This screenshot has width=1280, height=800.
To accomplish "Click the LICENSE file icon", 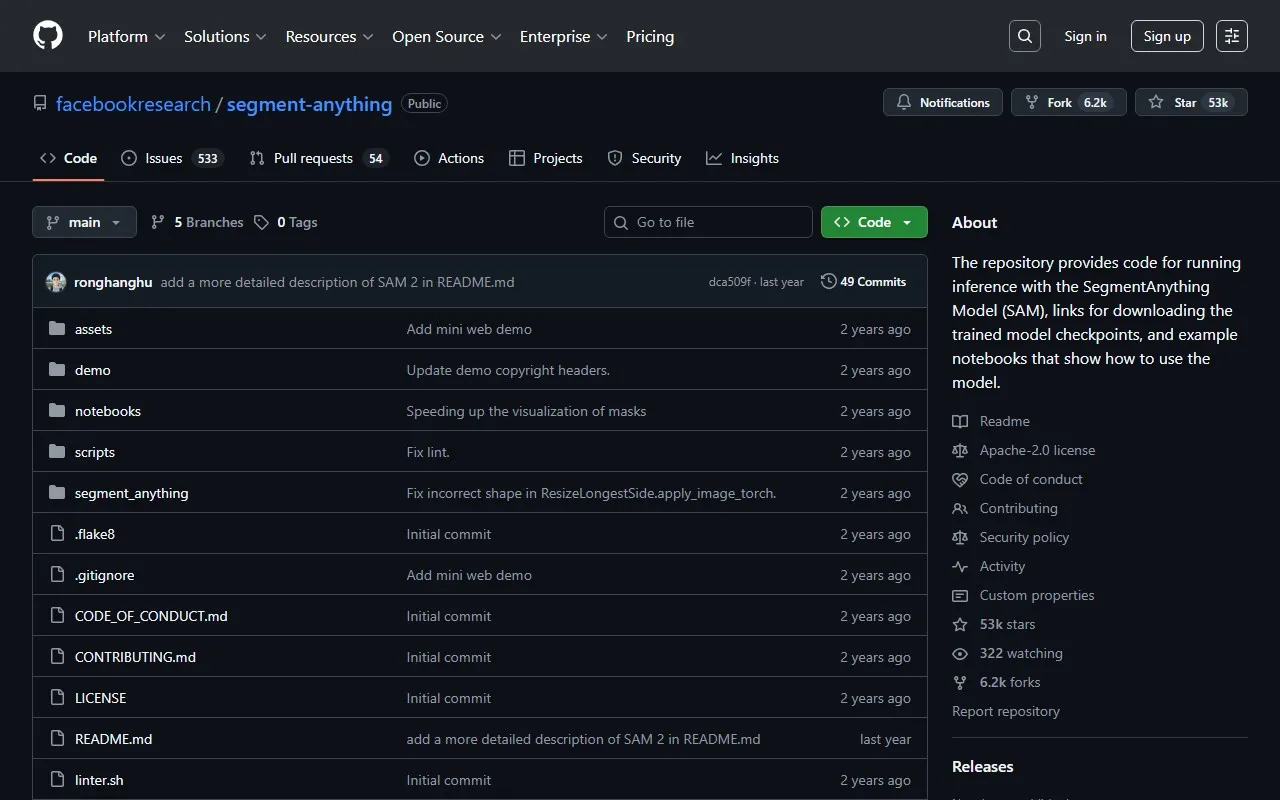I will coord(57,698).
